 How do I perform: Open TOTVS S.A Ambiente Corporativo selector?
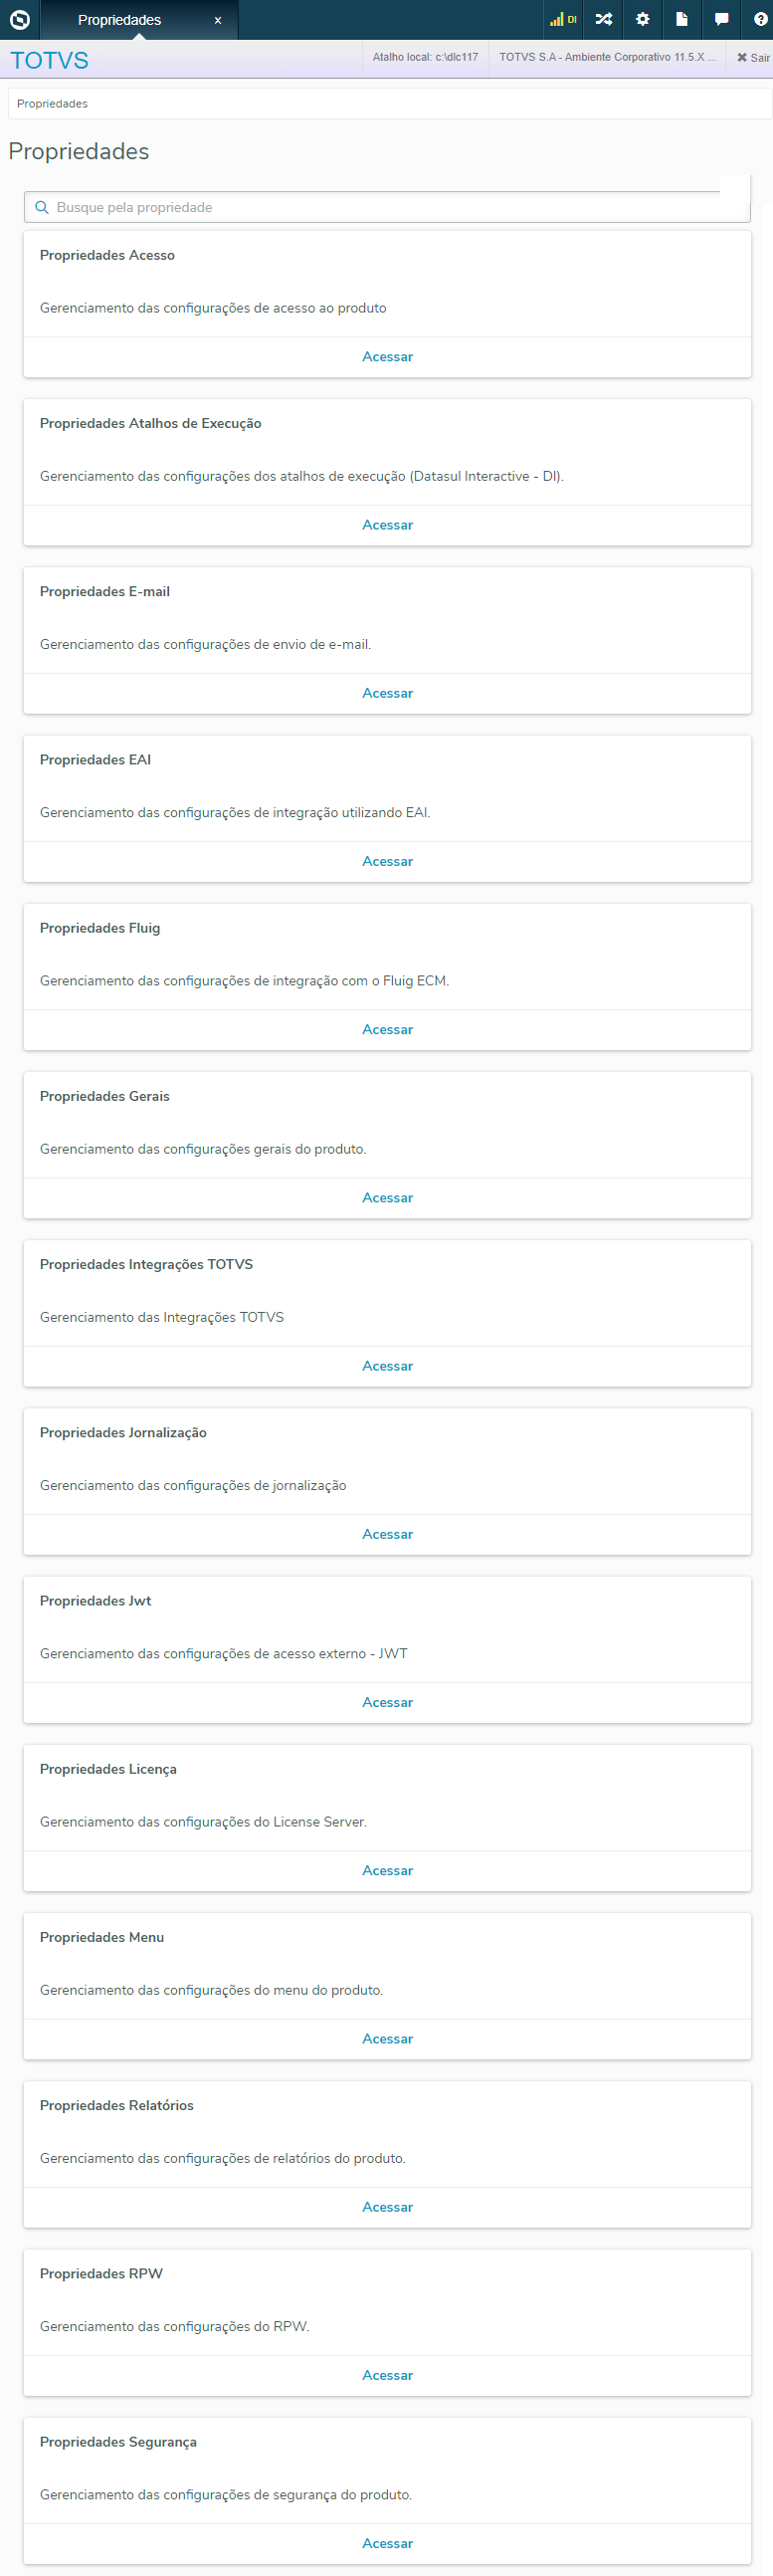coord(607,58)
